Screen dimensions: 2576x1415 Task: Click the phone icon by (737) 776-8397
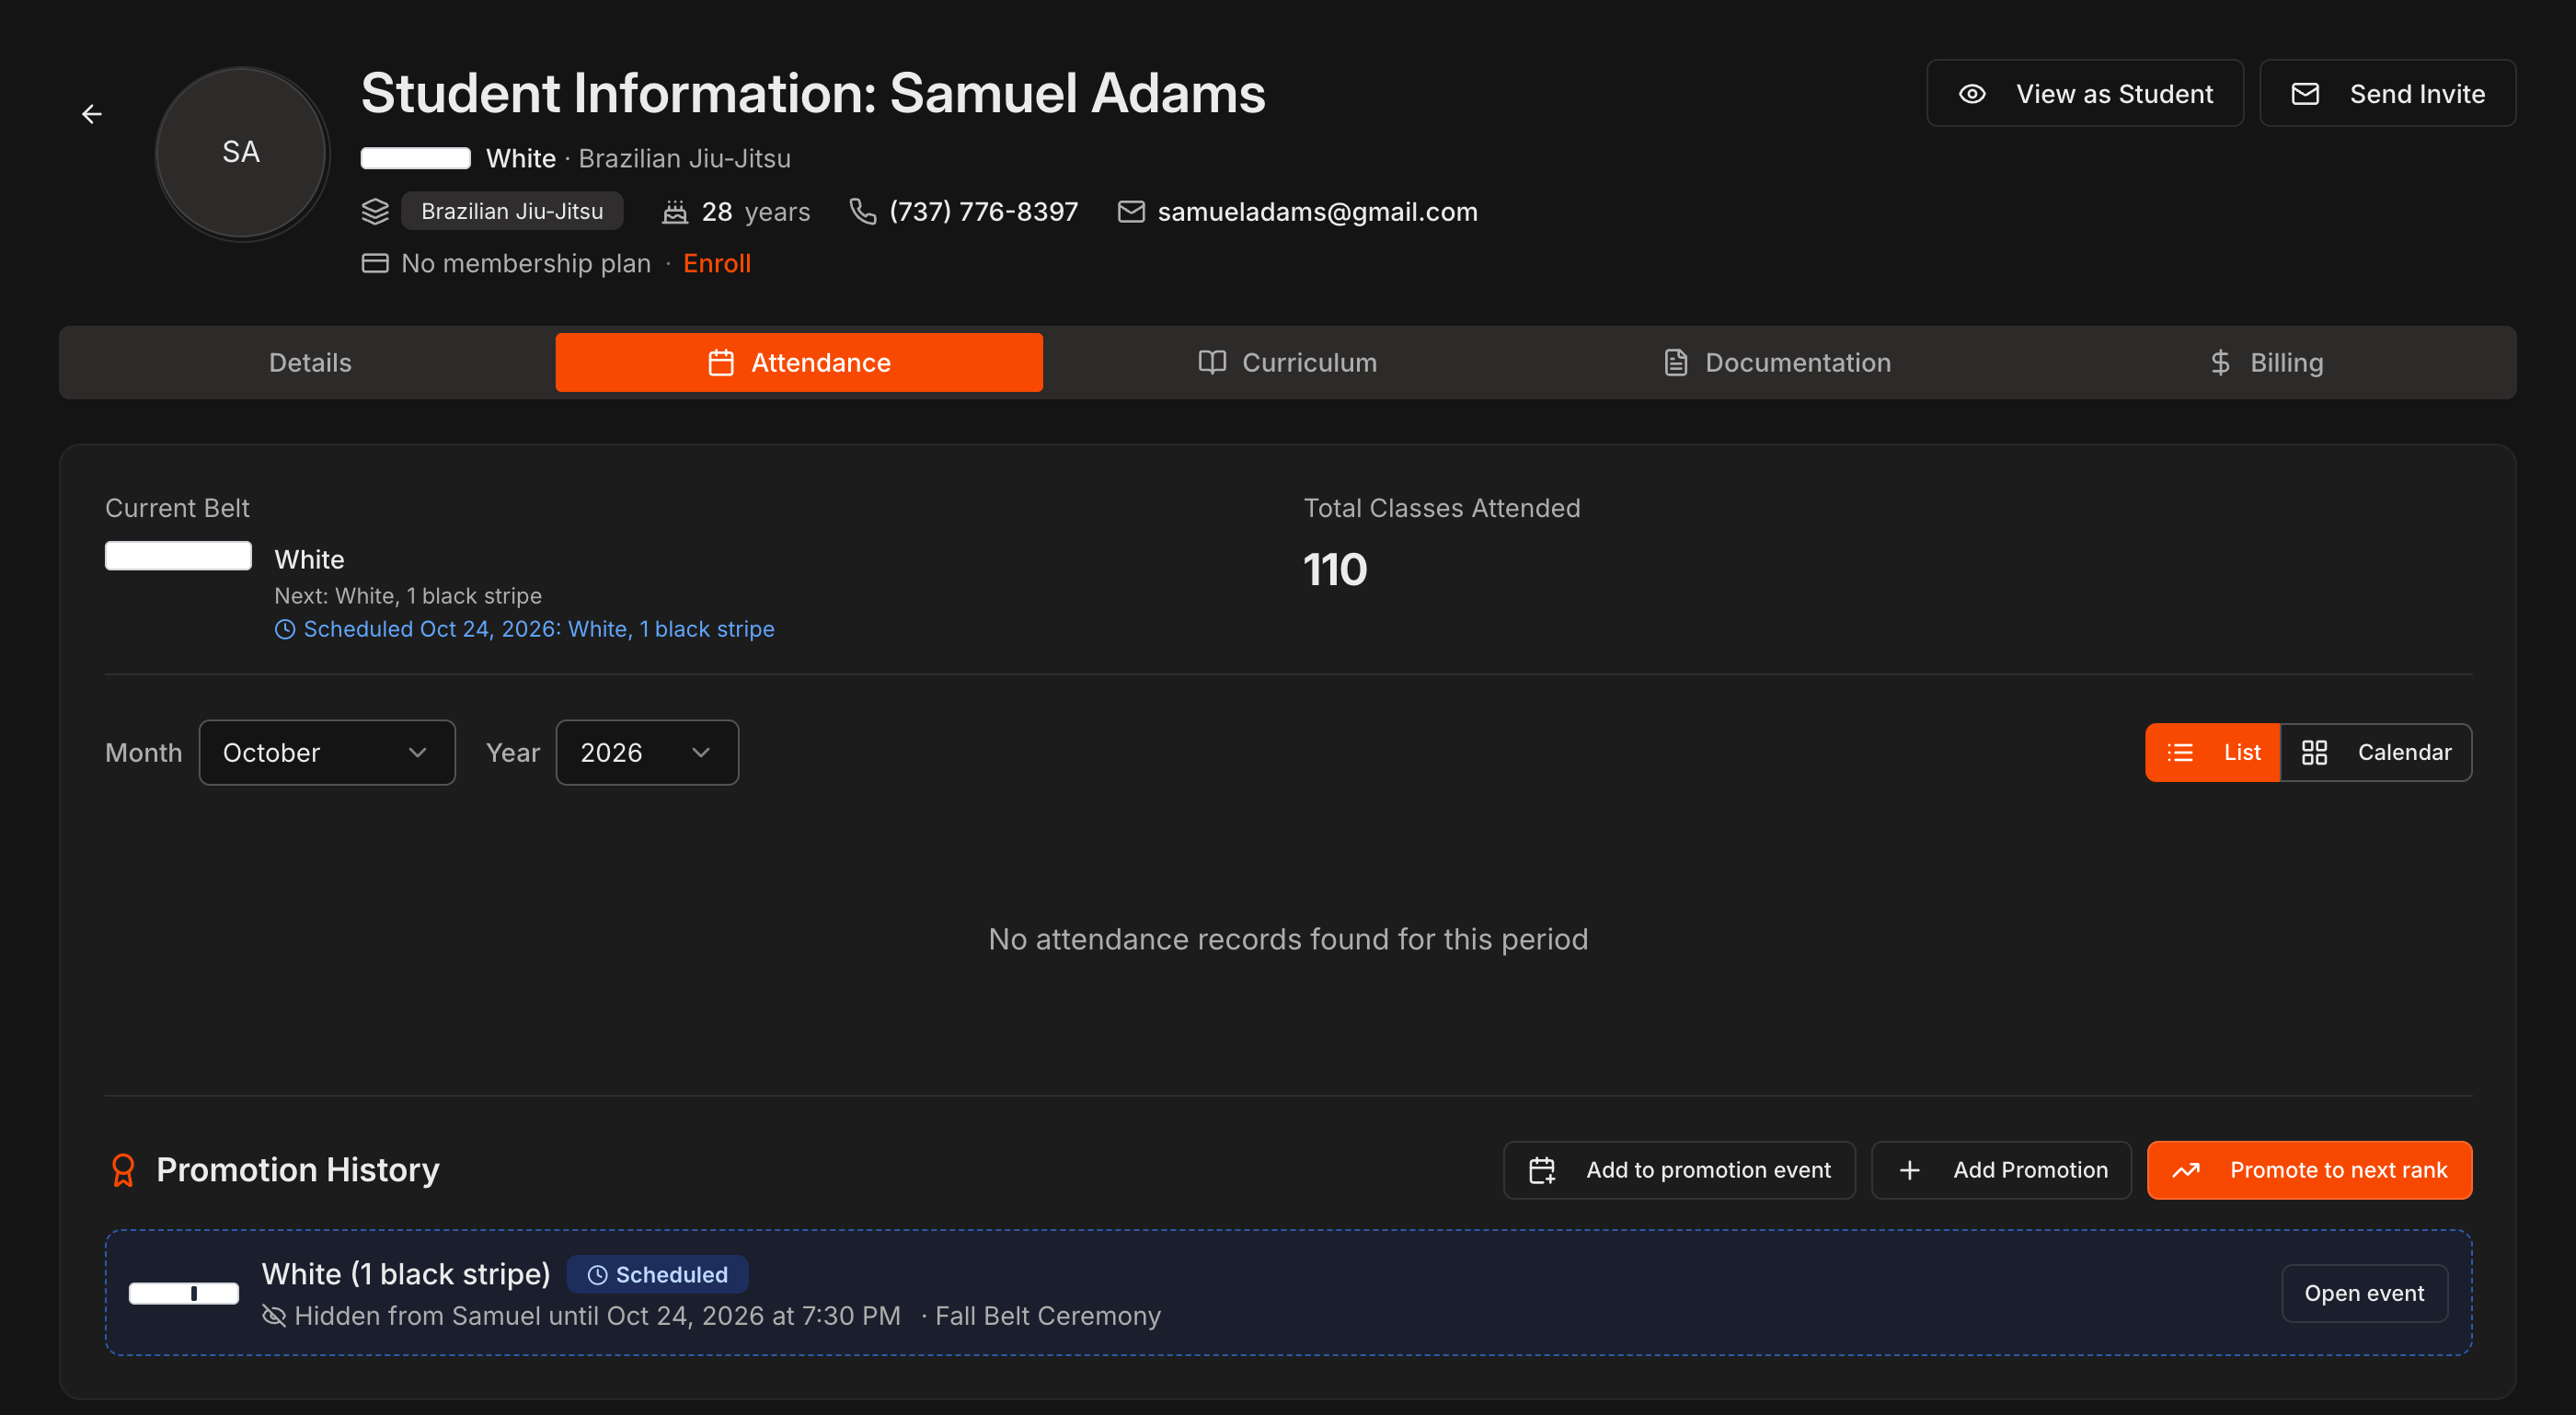coord(862,211)
